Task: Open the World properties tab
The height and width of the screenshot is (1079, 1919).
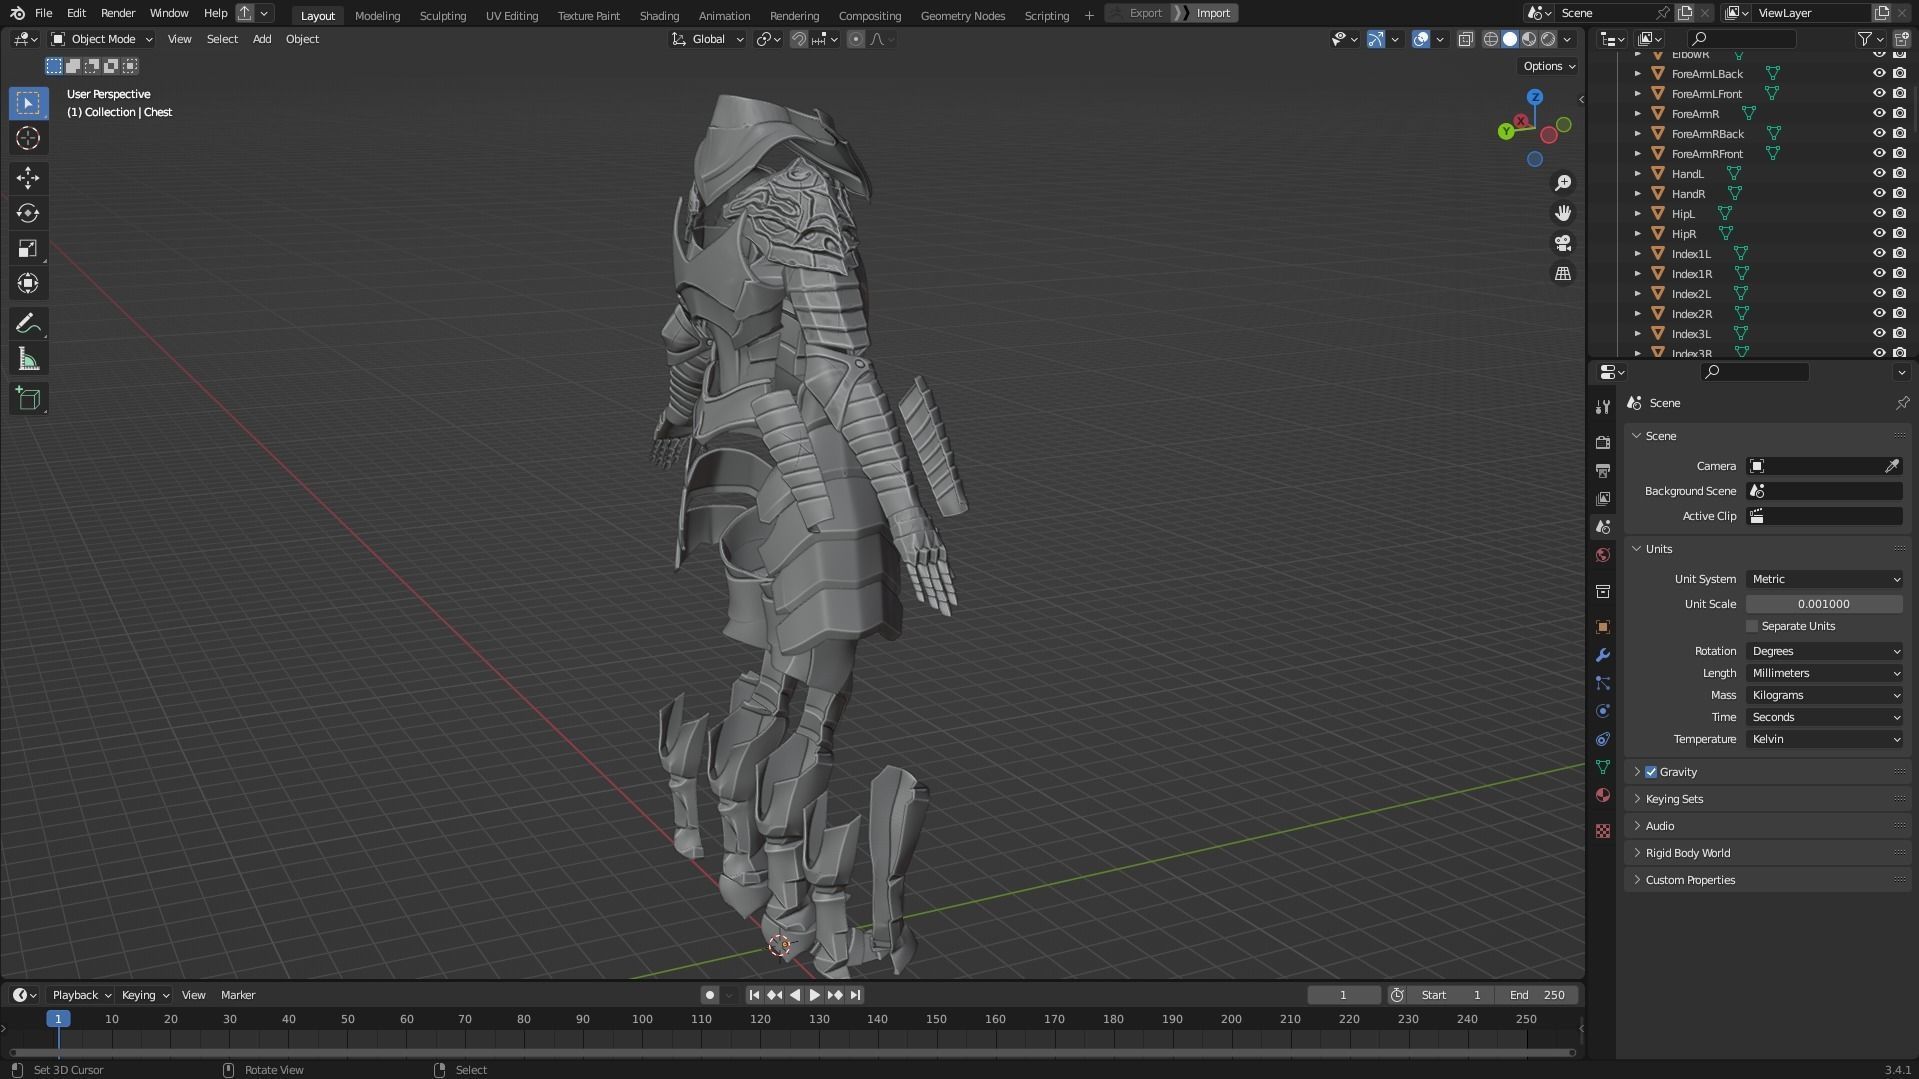Action: [x=1603, y=555]
